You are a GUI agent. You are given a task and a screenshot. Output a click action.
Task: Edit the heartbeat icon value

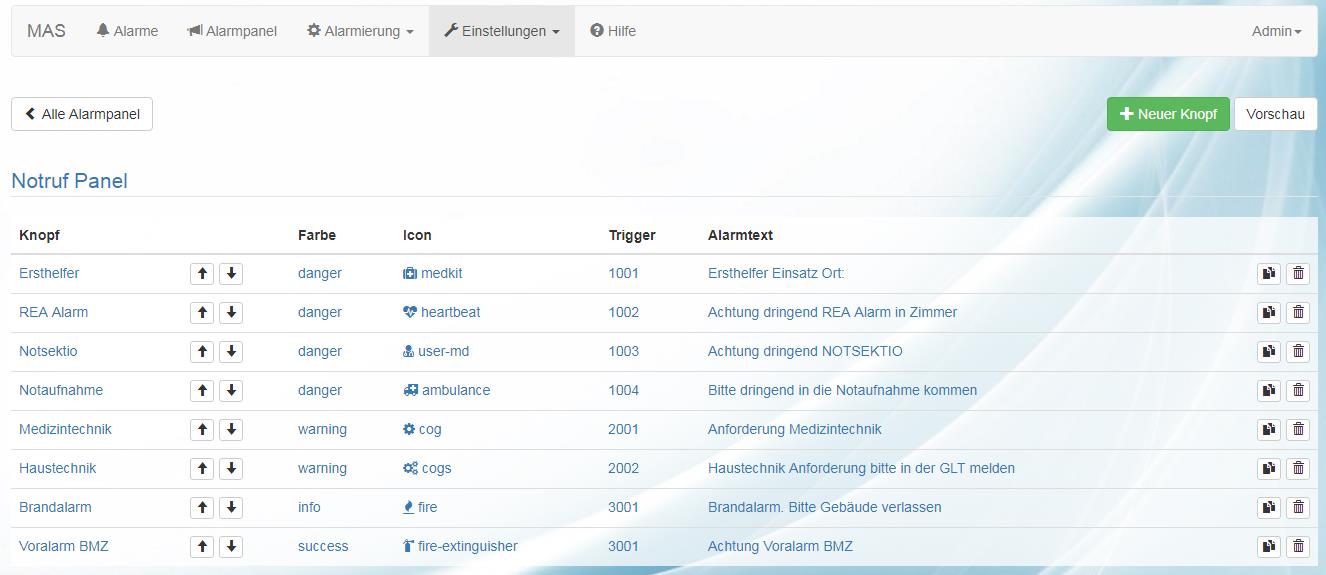(x=442, y=312)
